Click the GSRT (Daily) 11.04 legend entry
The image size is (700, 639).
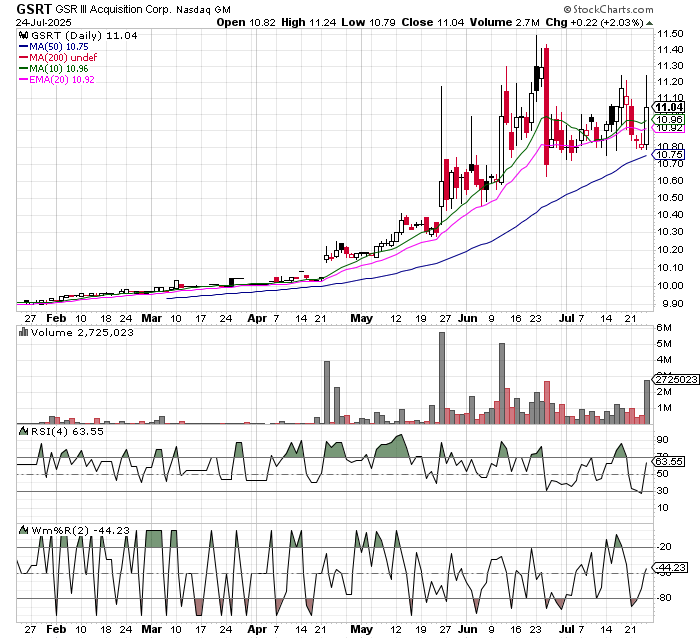84,36
